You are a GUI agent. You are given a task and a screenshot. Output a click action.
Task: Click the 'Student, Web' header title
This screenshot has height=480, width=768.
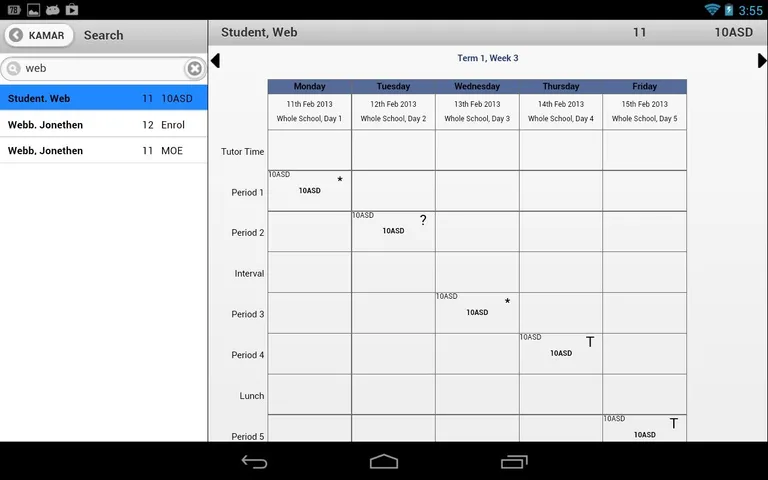click(259, 32)
